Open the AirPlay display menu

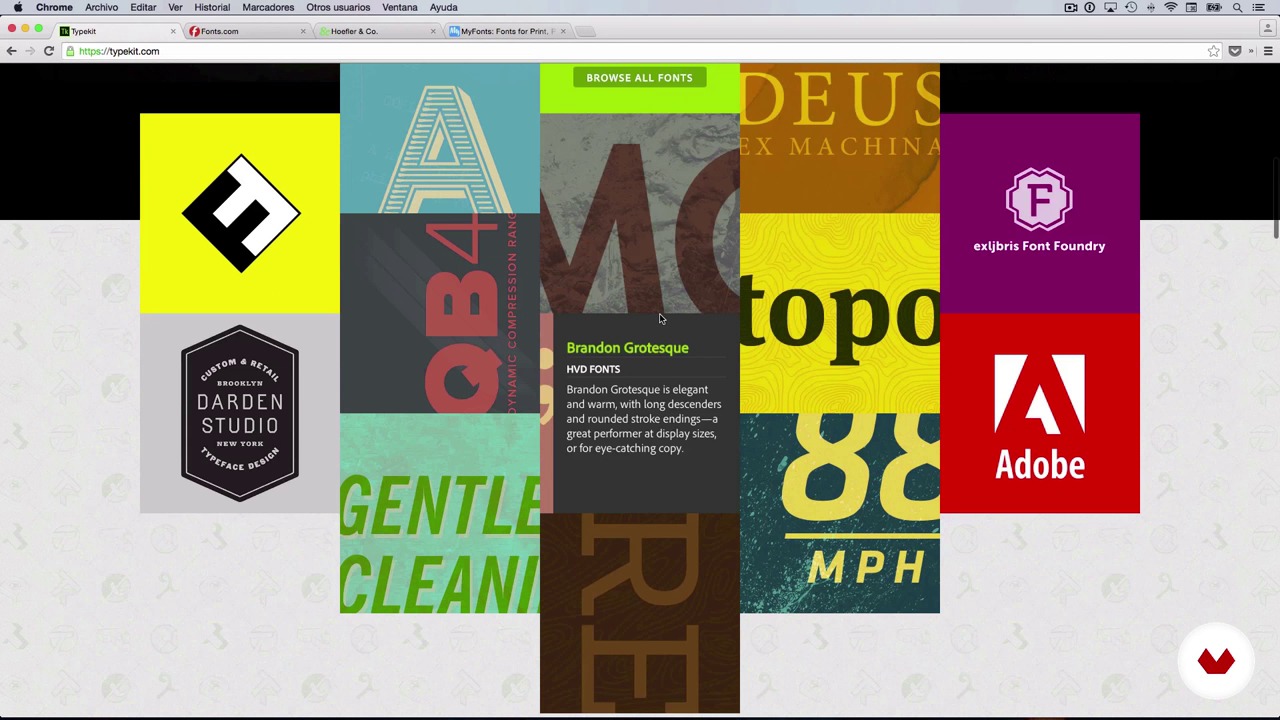1110,7
